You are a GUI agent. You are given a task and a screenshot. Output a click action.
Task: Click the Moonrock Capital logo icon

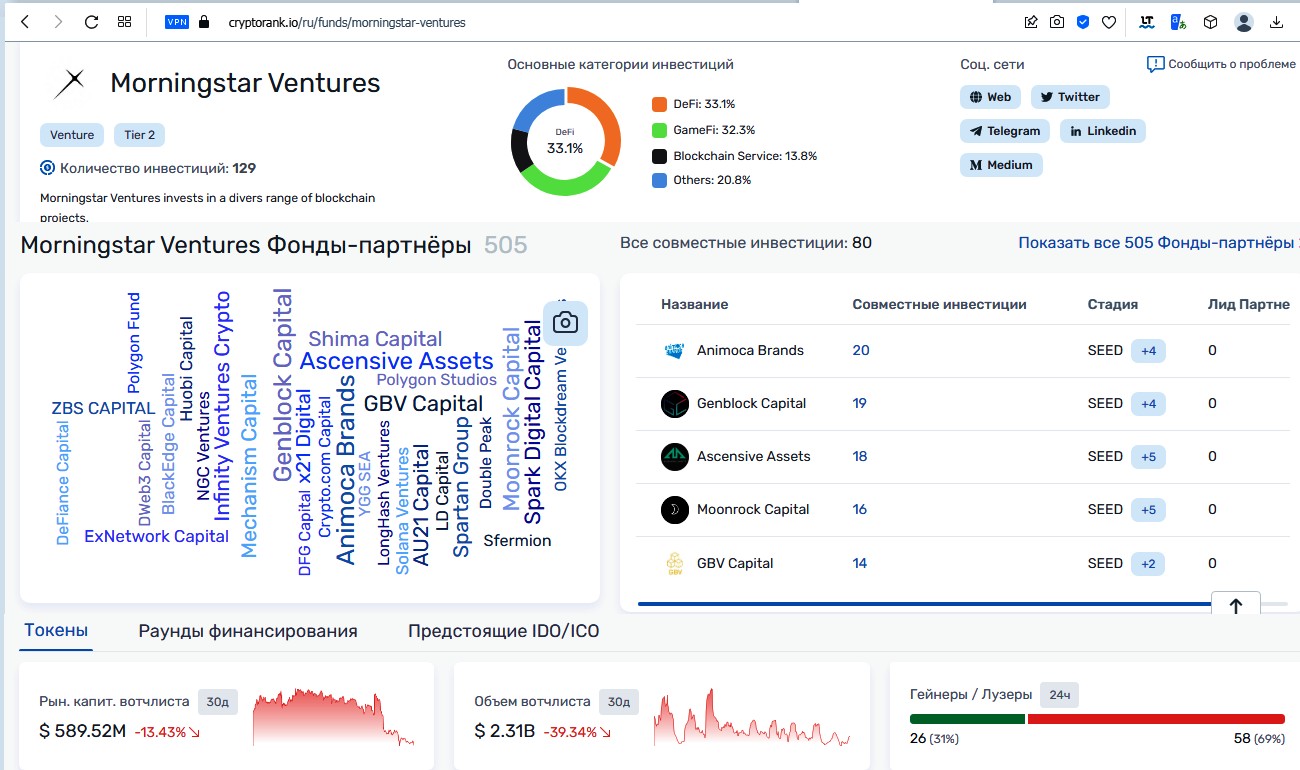(x=675, y=510)
